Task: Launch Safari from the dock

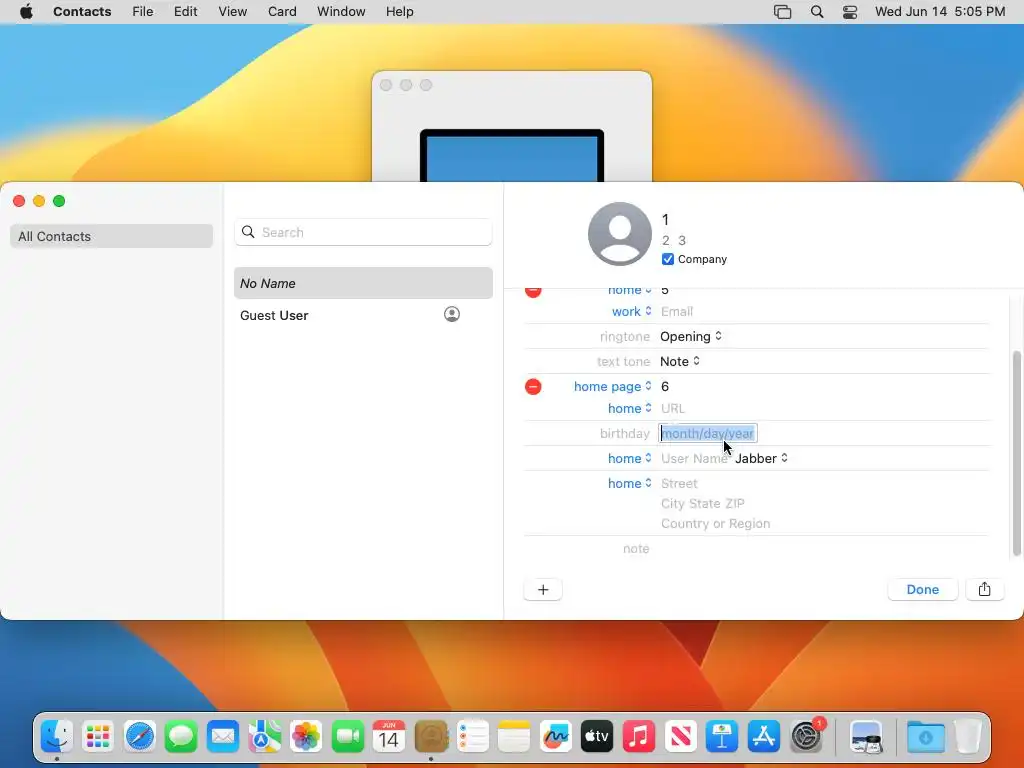Action: coord(140,737)
